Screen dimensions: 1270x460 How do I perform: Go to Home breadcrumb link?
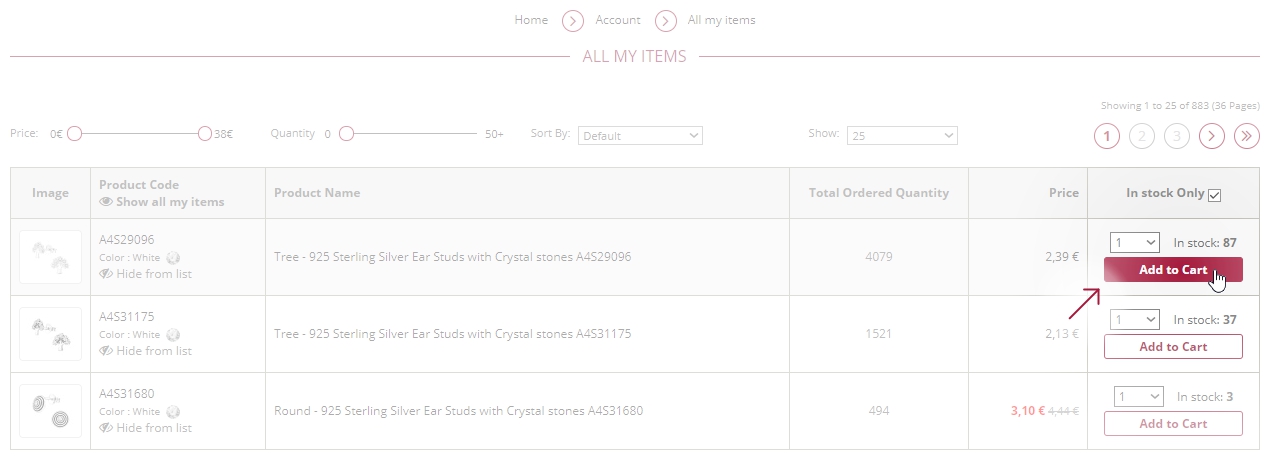[x=531, y=20]
